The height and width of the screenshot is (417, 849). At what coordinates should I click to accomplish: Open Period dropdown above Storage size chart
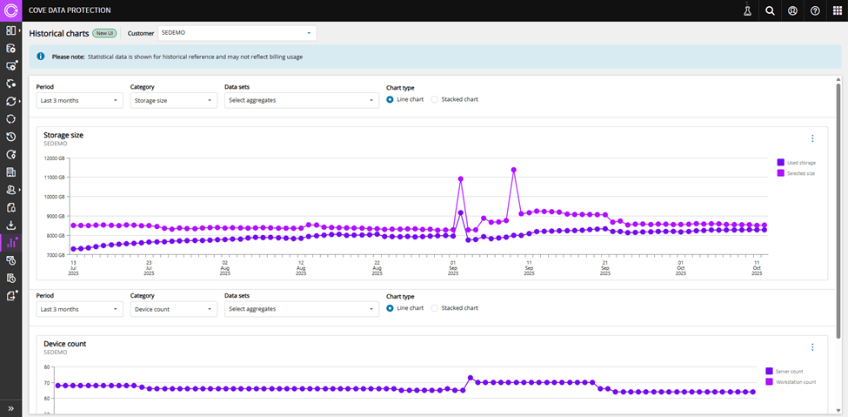[79, 100]
